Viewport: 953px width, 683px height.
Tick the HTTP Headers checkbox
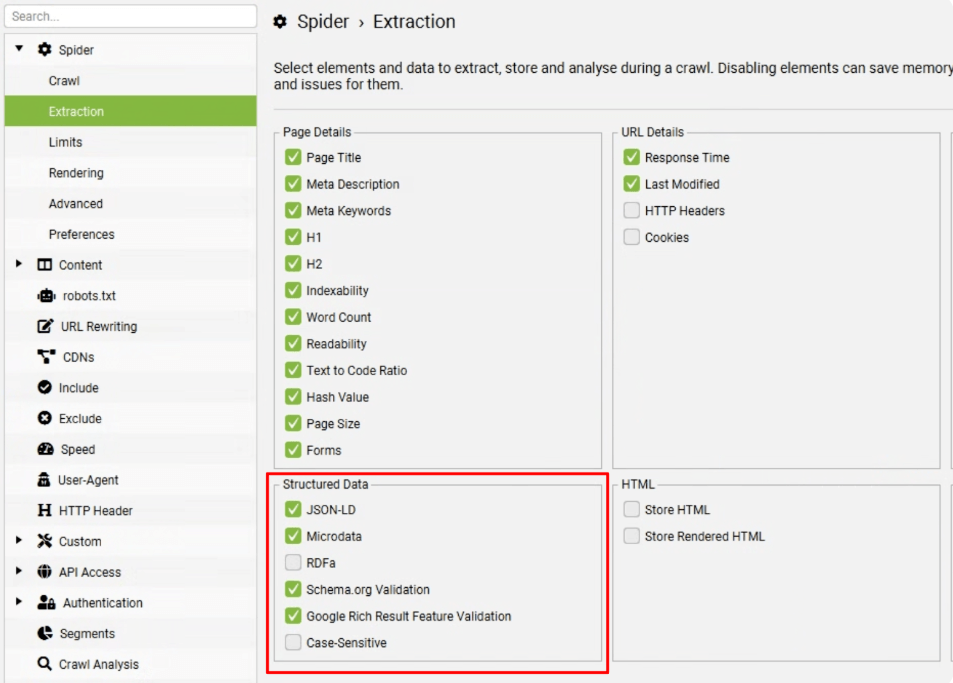pos(631,210)
